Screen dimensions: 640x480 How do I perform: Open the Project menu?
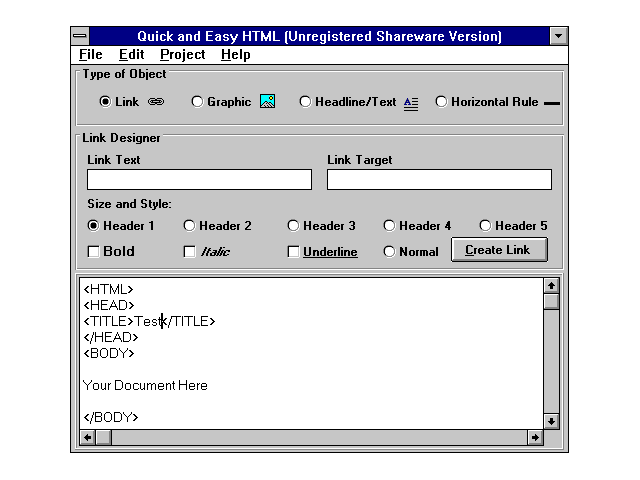tap(182, 55)
